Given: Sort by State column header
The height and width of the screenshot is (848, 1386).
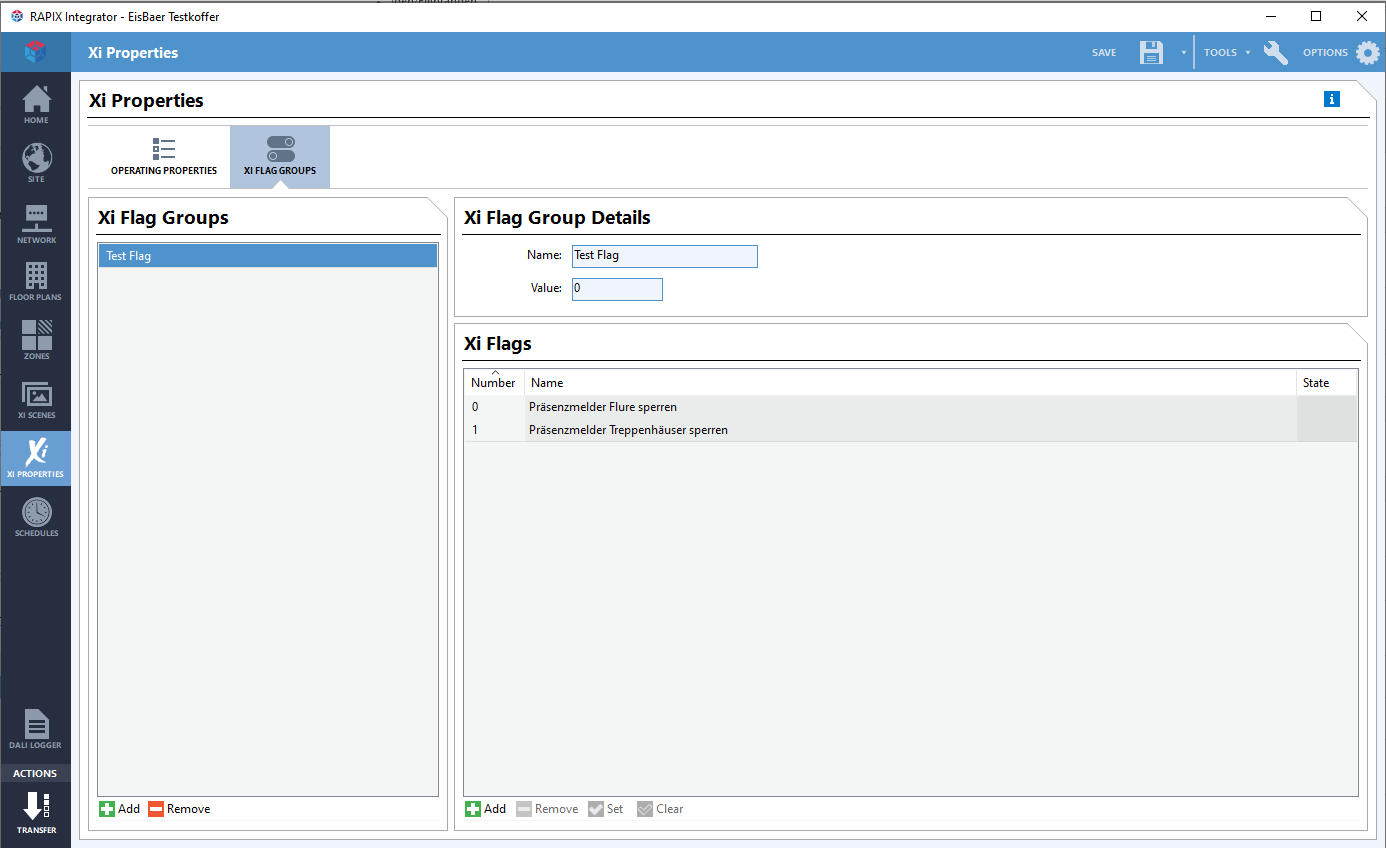Looking at the screenshot, I should click(x=1327, y=383).
